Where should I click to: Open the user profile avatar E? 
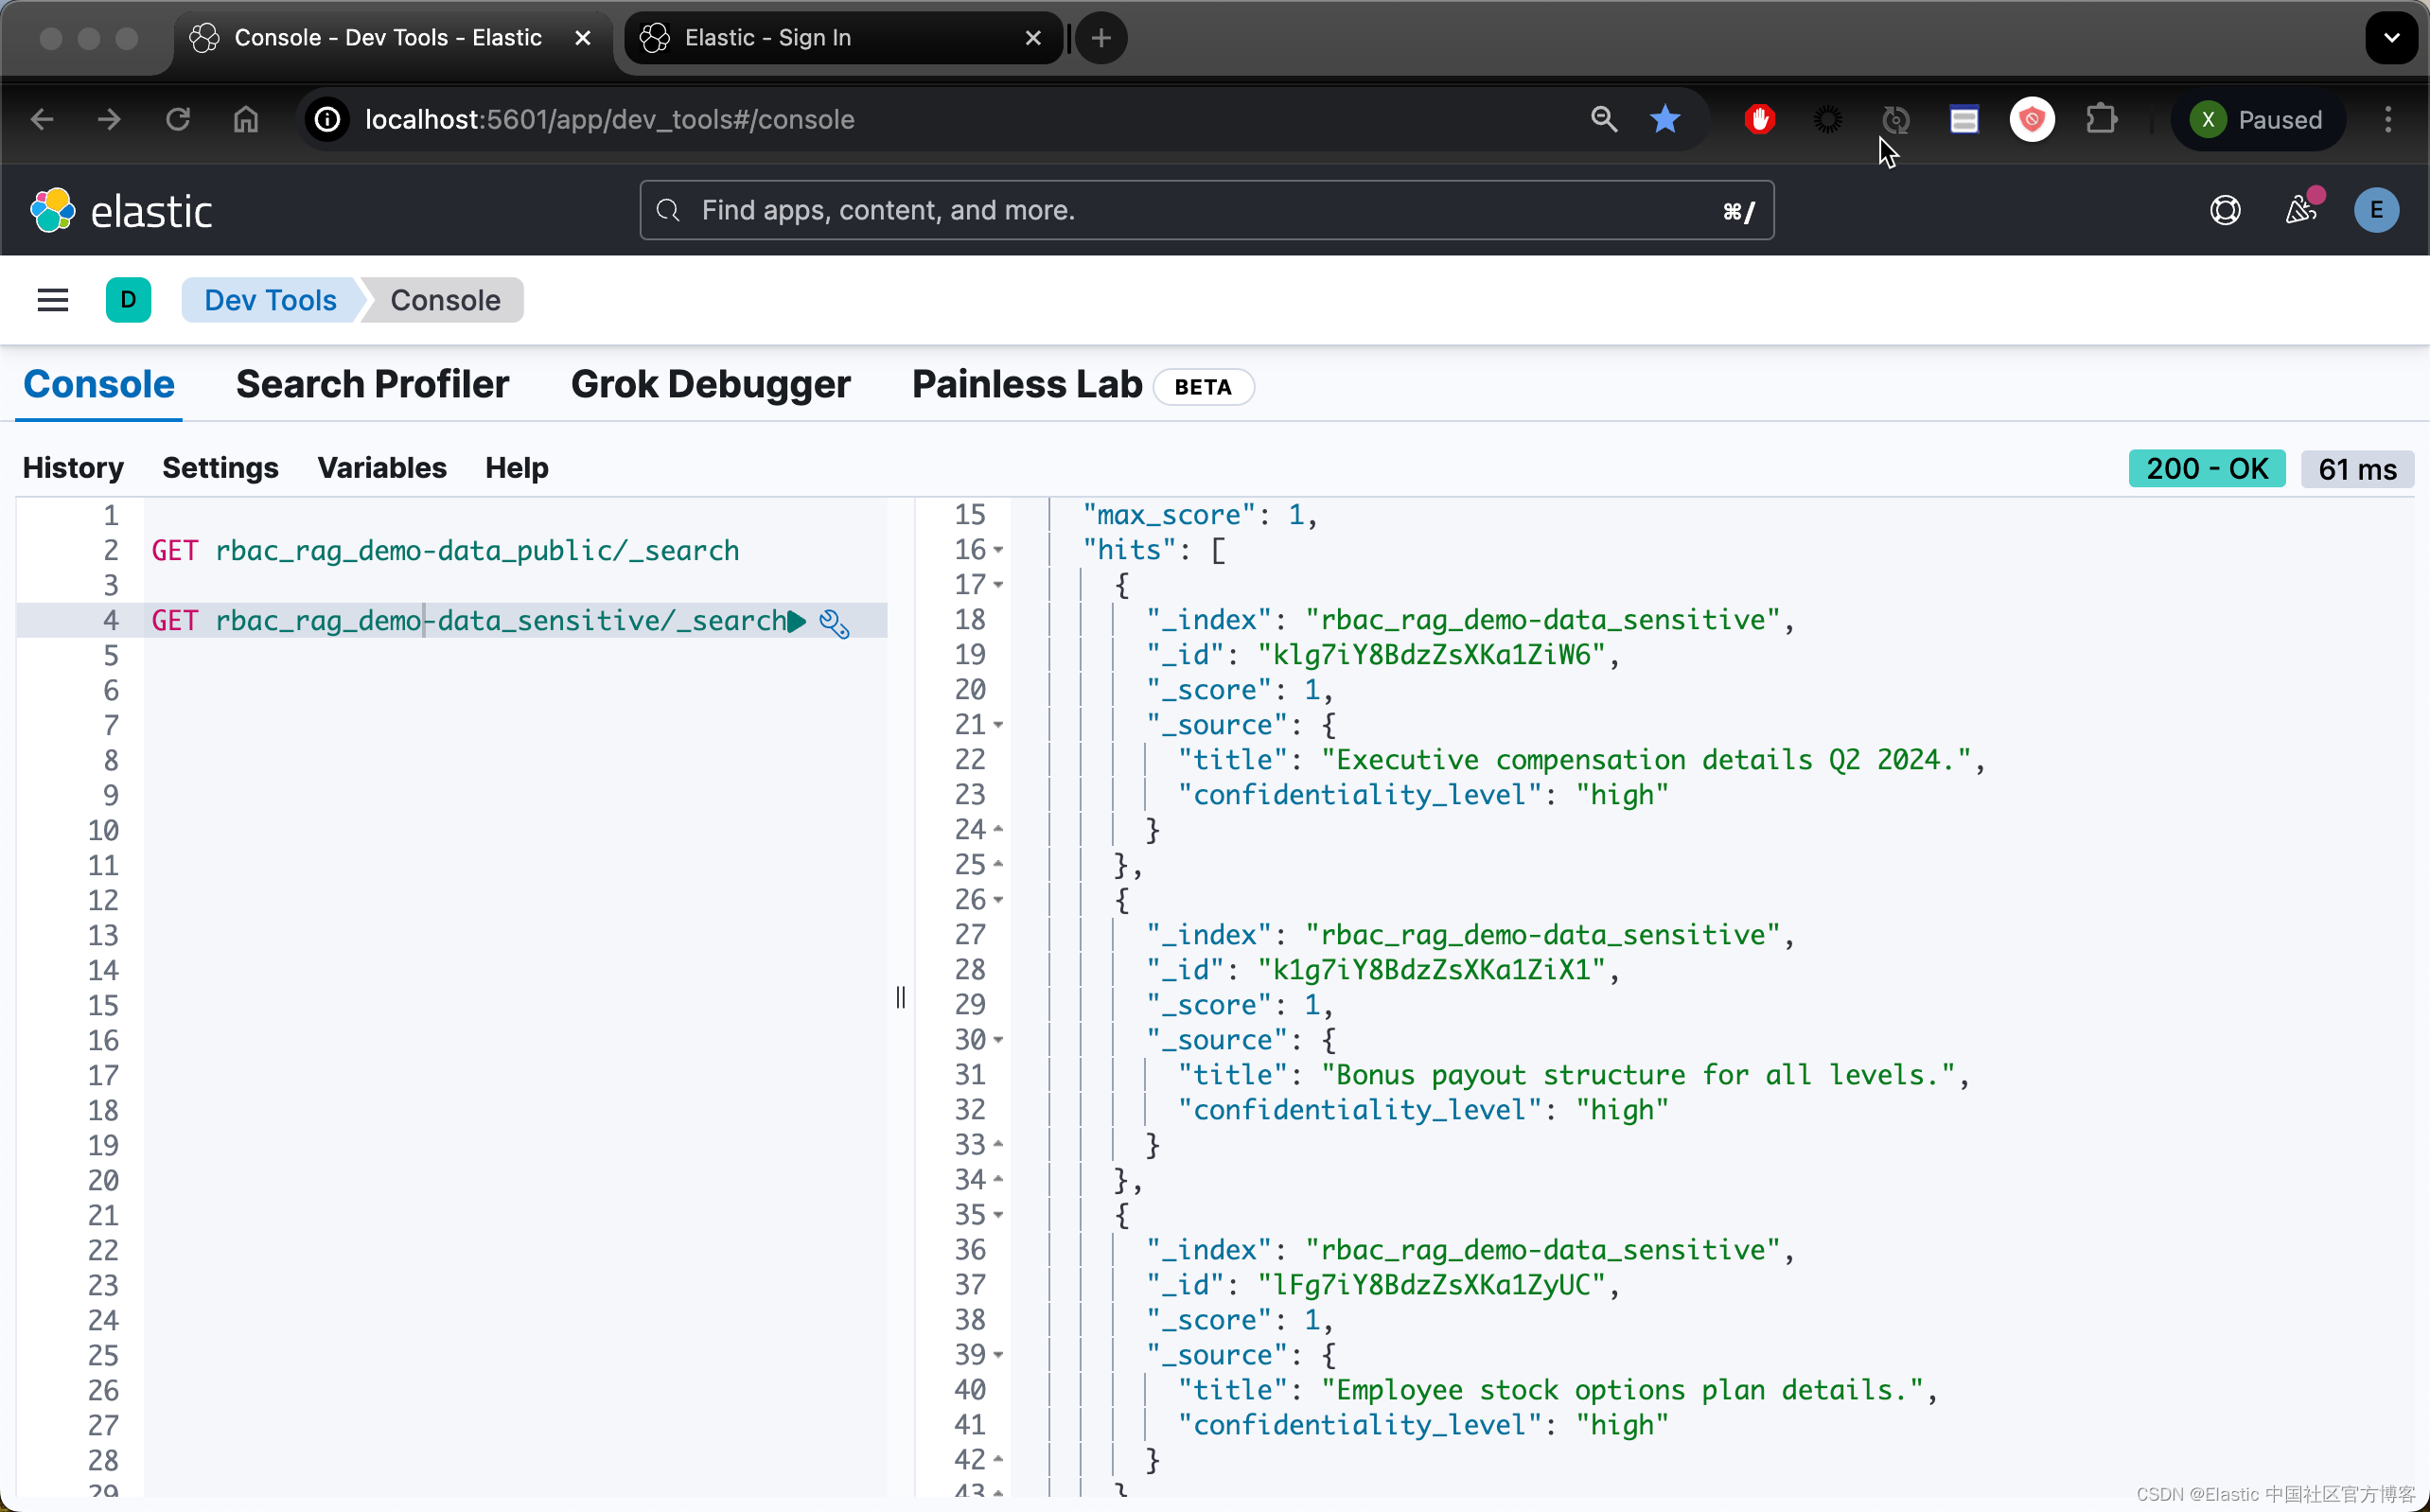pos(2377,210)
